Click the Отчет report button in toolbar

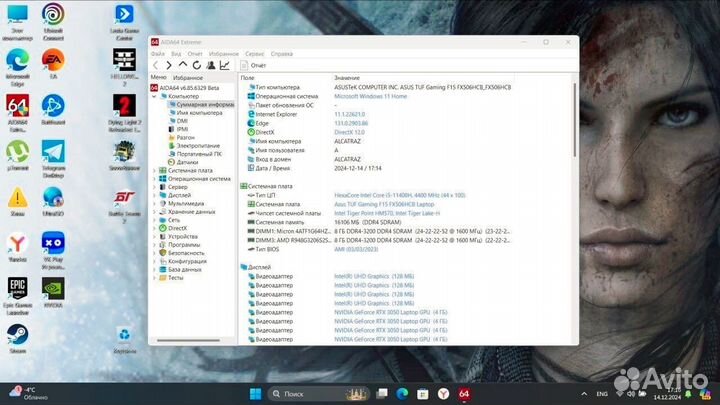click(254, 65)
